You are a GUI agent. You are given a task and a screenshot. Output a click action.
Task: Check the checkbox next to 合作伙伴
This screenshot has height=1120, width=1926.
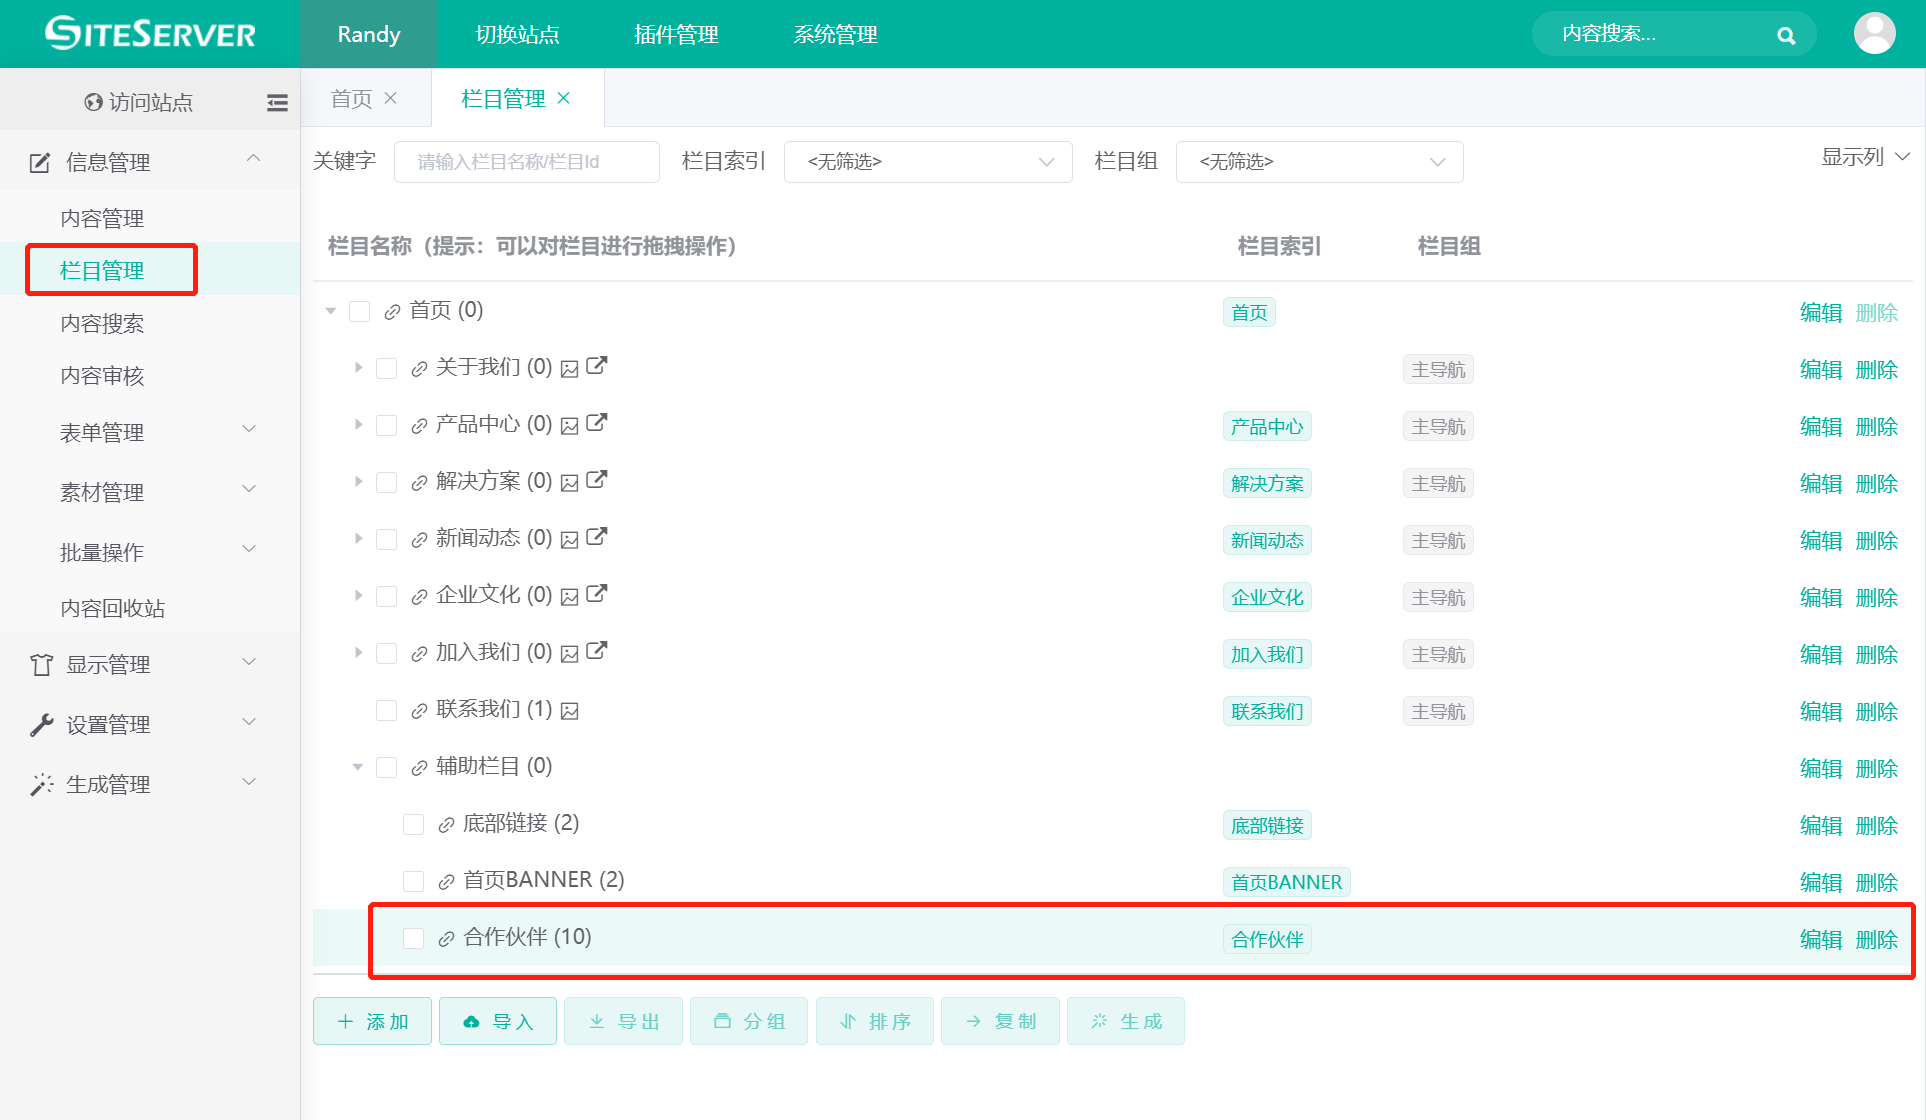pyautogui.click(x=413, y=938)
